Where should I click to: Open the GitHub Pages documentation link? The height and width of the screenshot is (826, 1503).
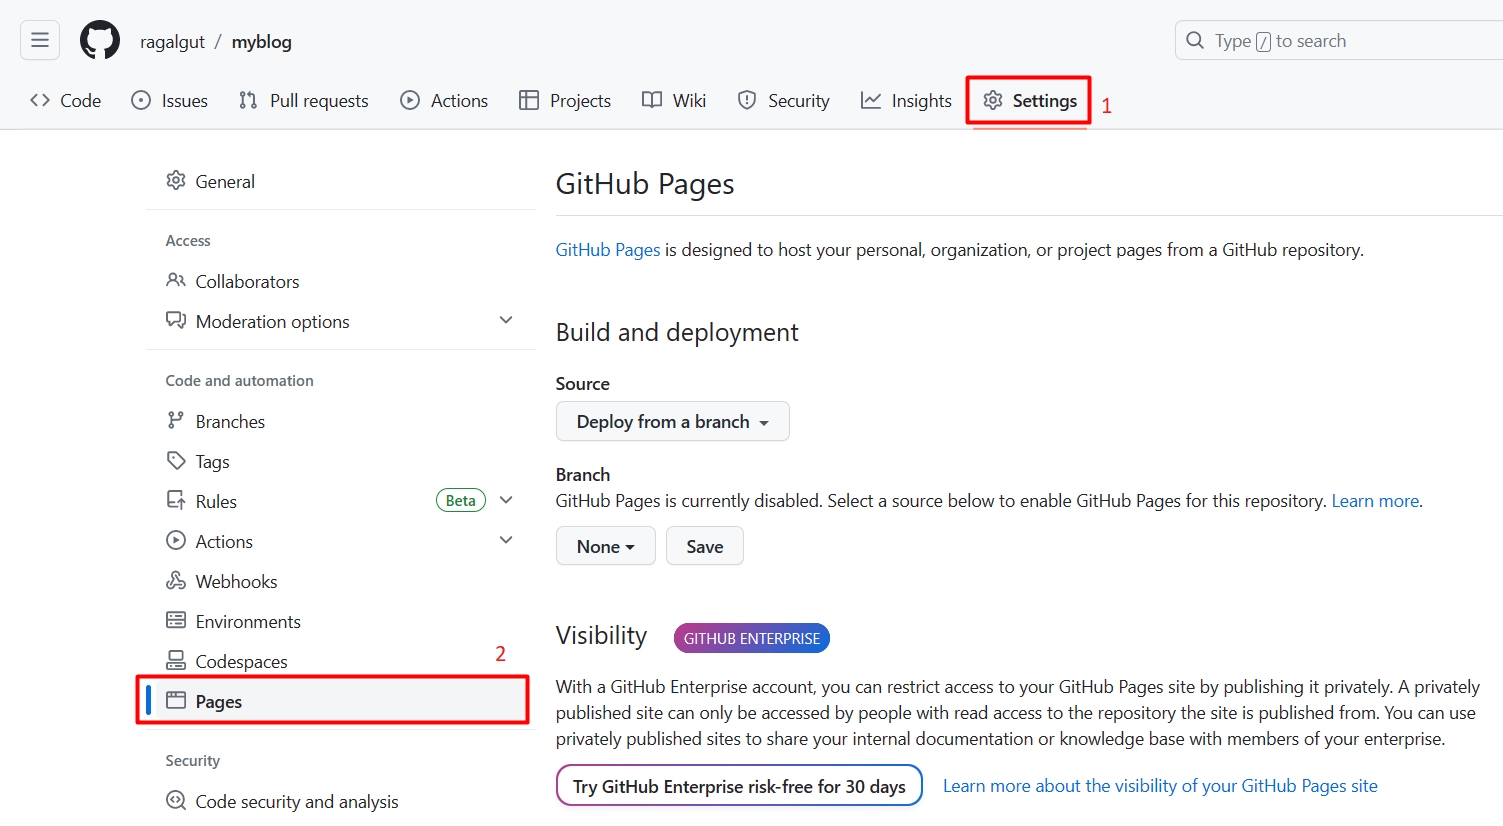(608, 250)
